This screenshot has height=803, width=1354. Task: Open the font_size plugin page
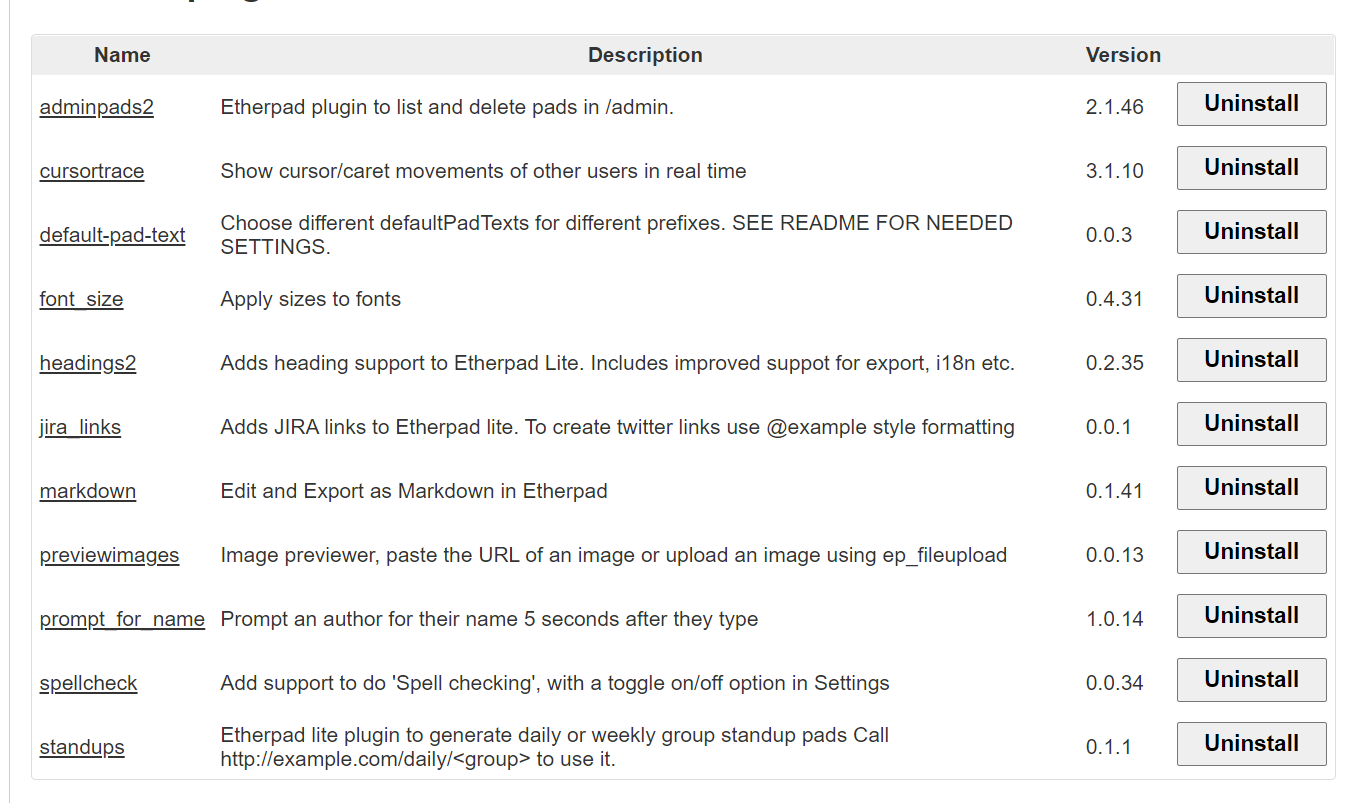(x=81, y=299)
